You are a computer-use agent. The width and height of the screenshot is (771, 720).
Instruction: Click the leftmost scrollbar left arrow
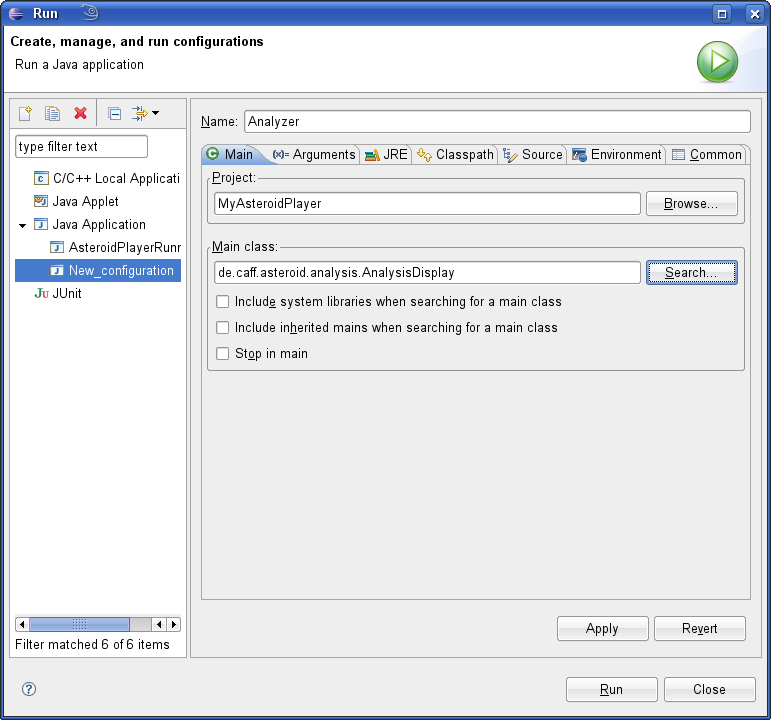tap(22, 625)
